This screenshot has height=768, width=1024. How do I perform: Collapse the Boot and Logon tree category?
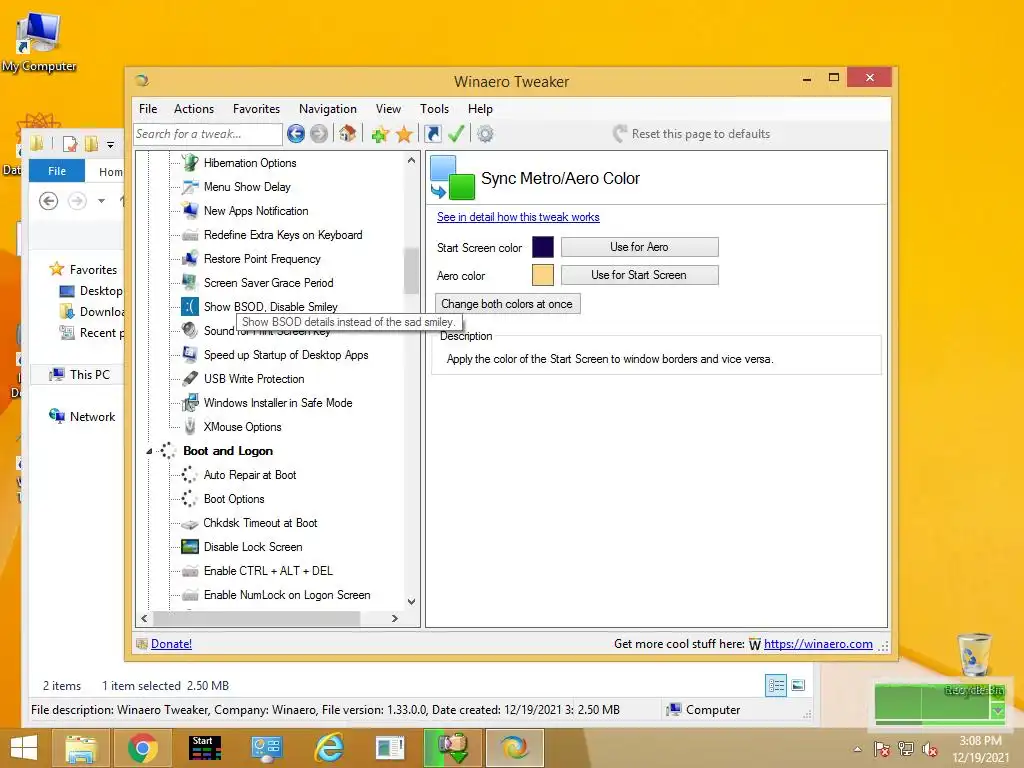149,451
